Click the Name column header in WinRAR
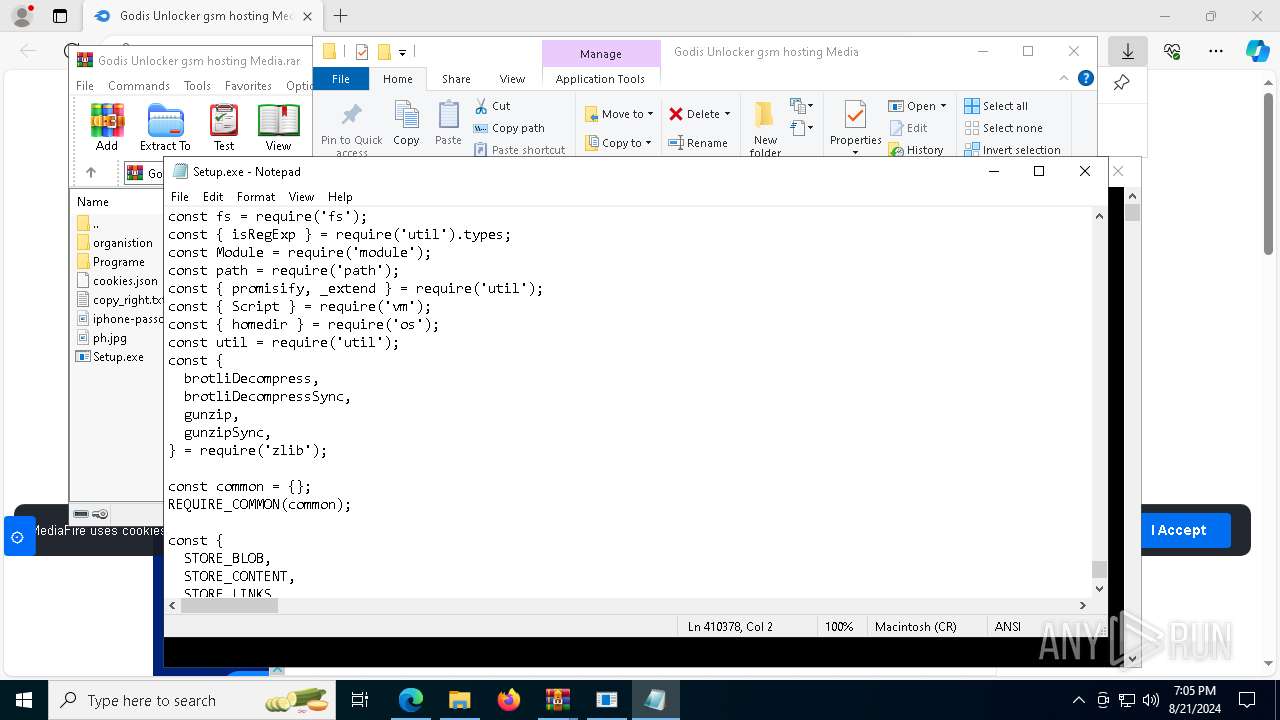 93,201
